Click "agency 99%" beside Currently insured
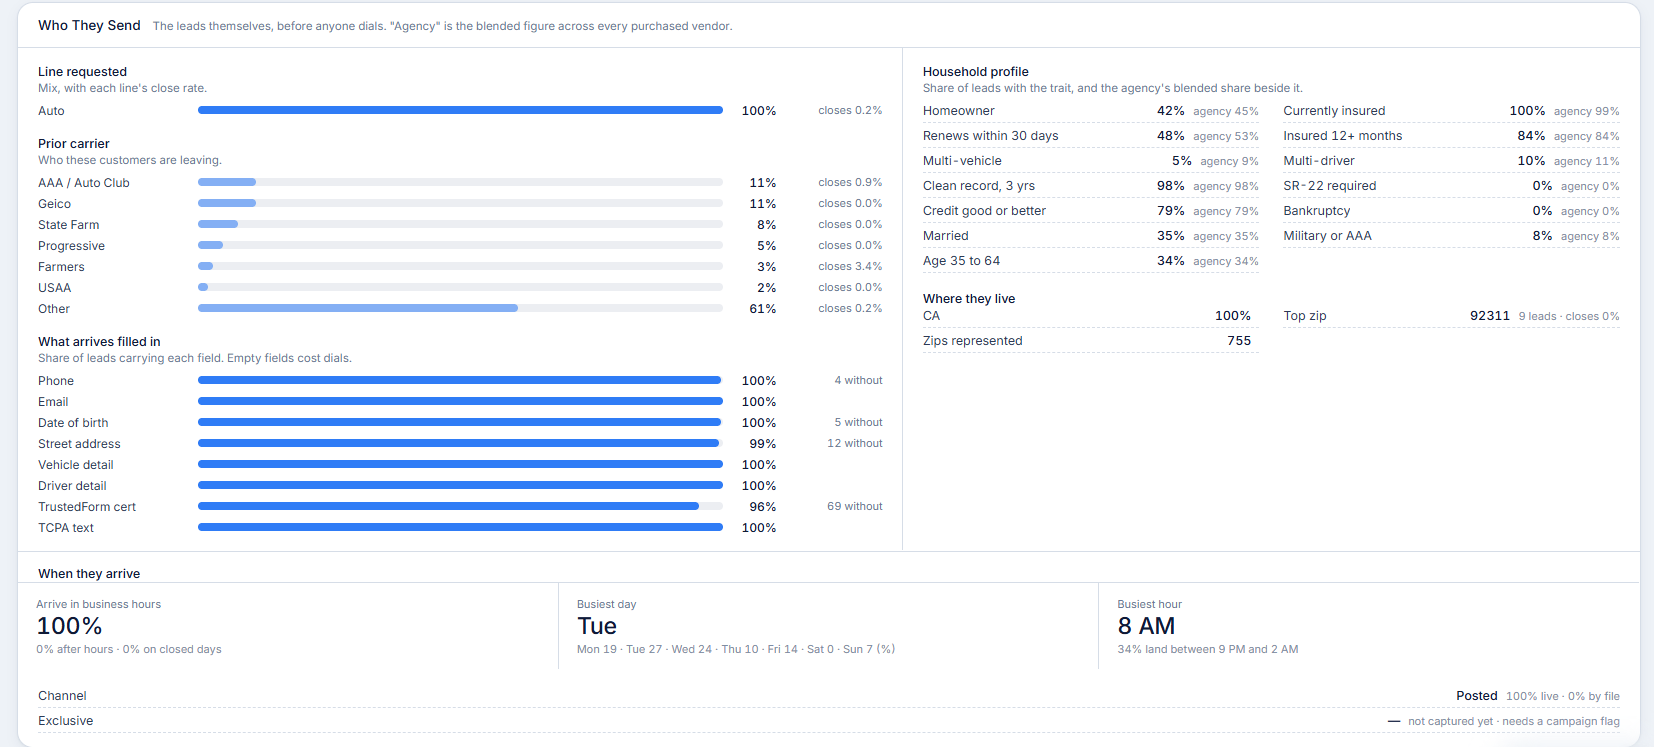The image size is (1654, 747). click(1587, 111)
